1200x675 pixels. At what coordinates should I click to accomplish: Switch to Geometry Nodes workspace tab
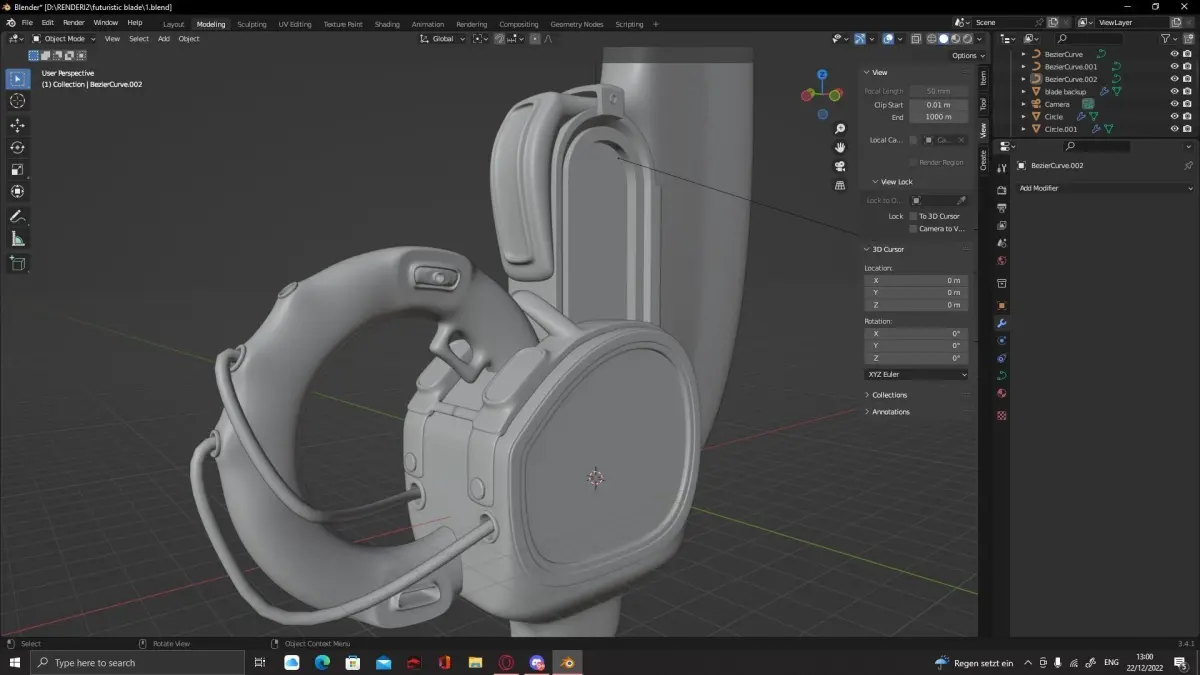(x=577, y=24)
